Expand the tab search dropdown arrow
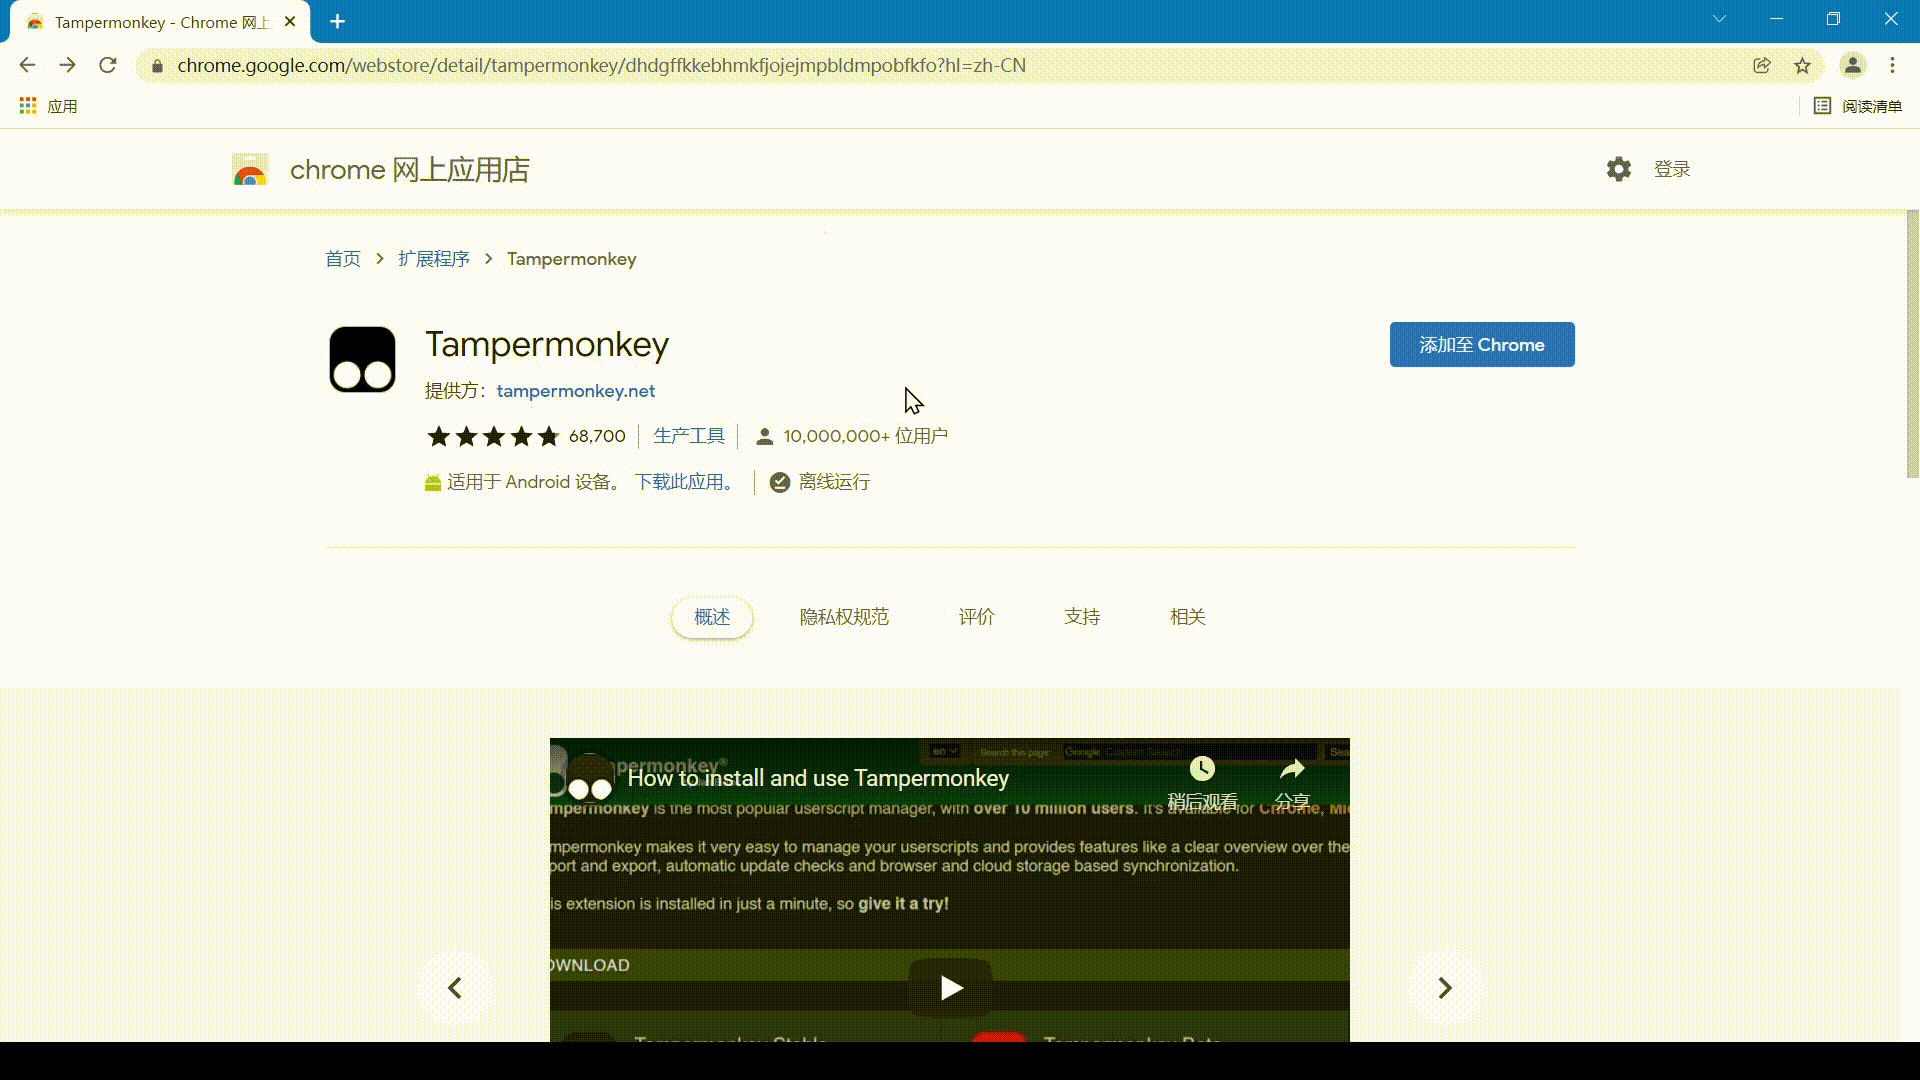Viewport: 1920px width, 1080px height. (1719, 19)
